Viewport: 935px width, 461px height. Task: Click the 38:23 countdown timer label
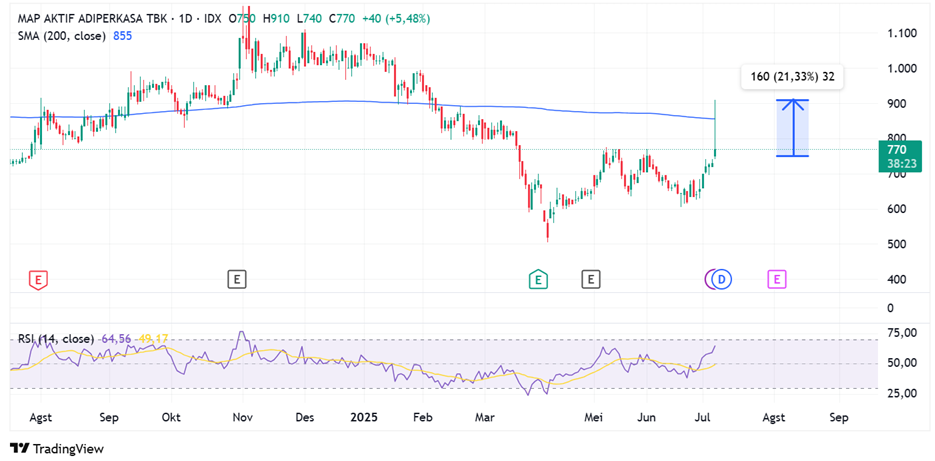click(896, 162)
